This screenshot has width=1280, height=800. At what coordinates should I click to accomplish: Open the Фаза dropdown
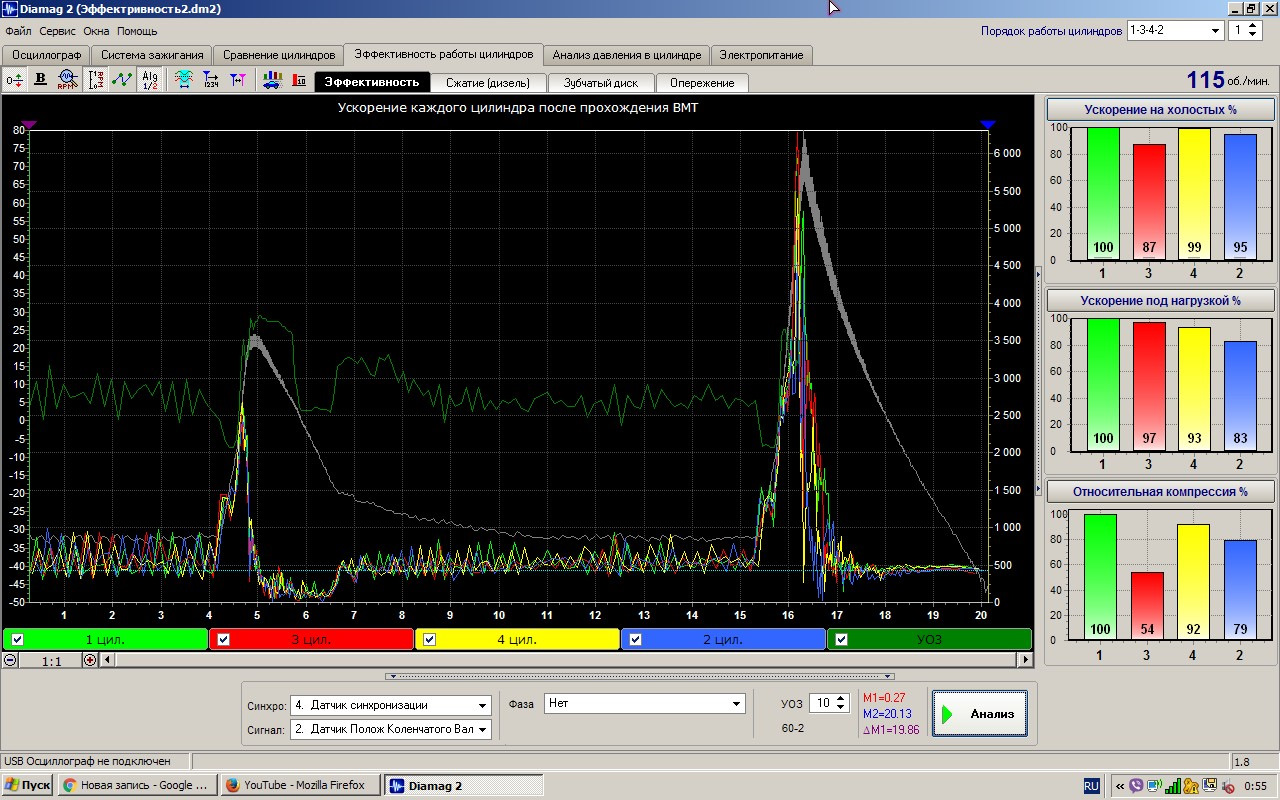(x=737, y=703)
